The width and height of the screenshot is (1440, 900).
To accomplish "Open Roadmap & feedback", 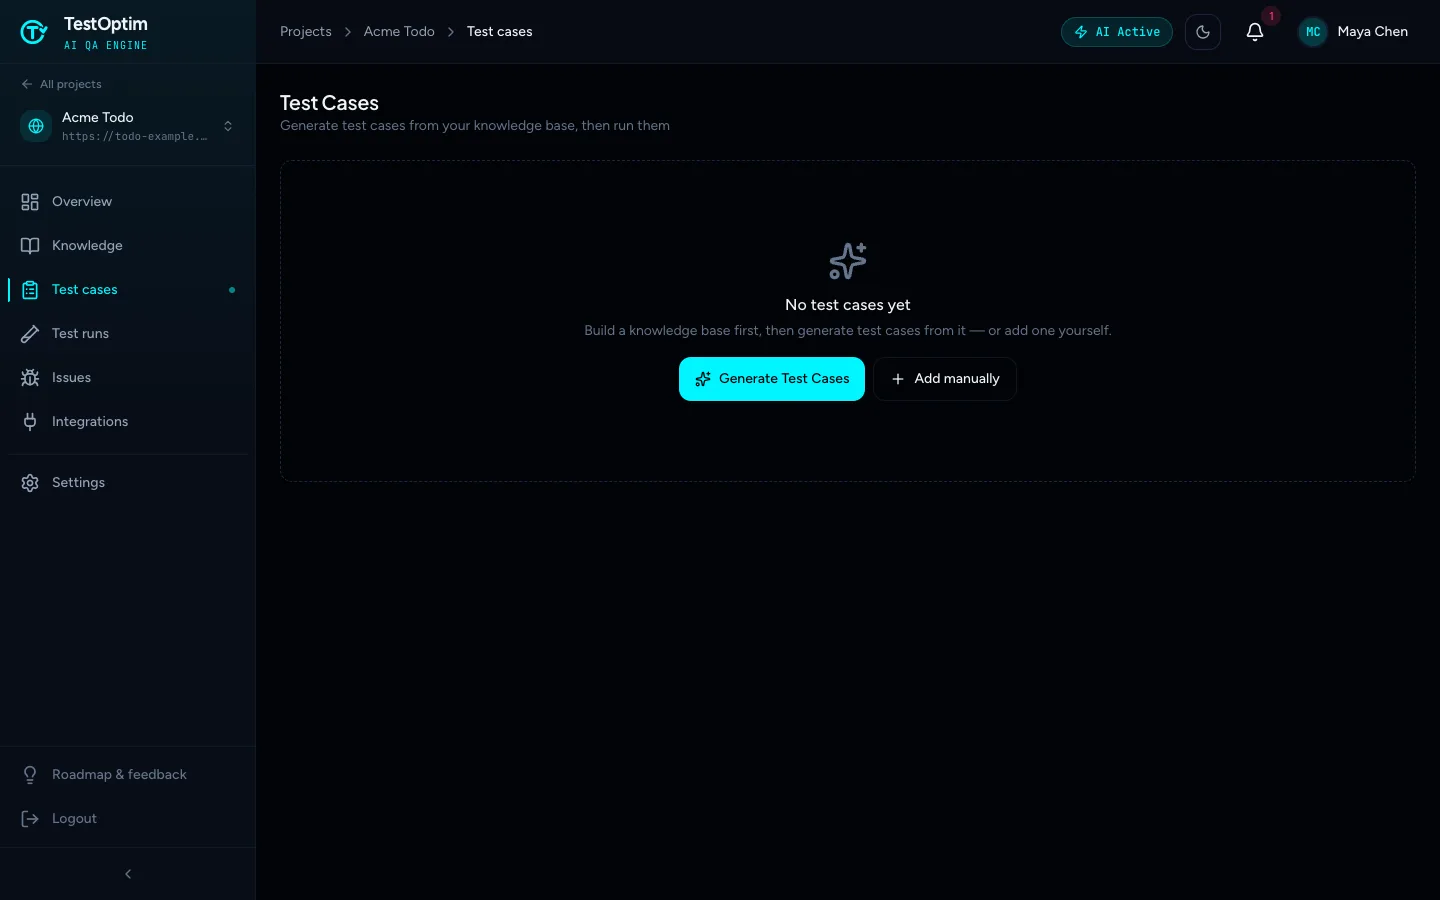I will pos(128,775).
